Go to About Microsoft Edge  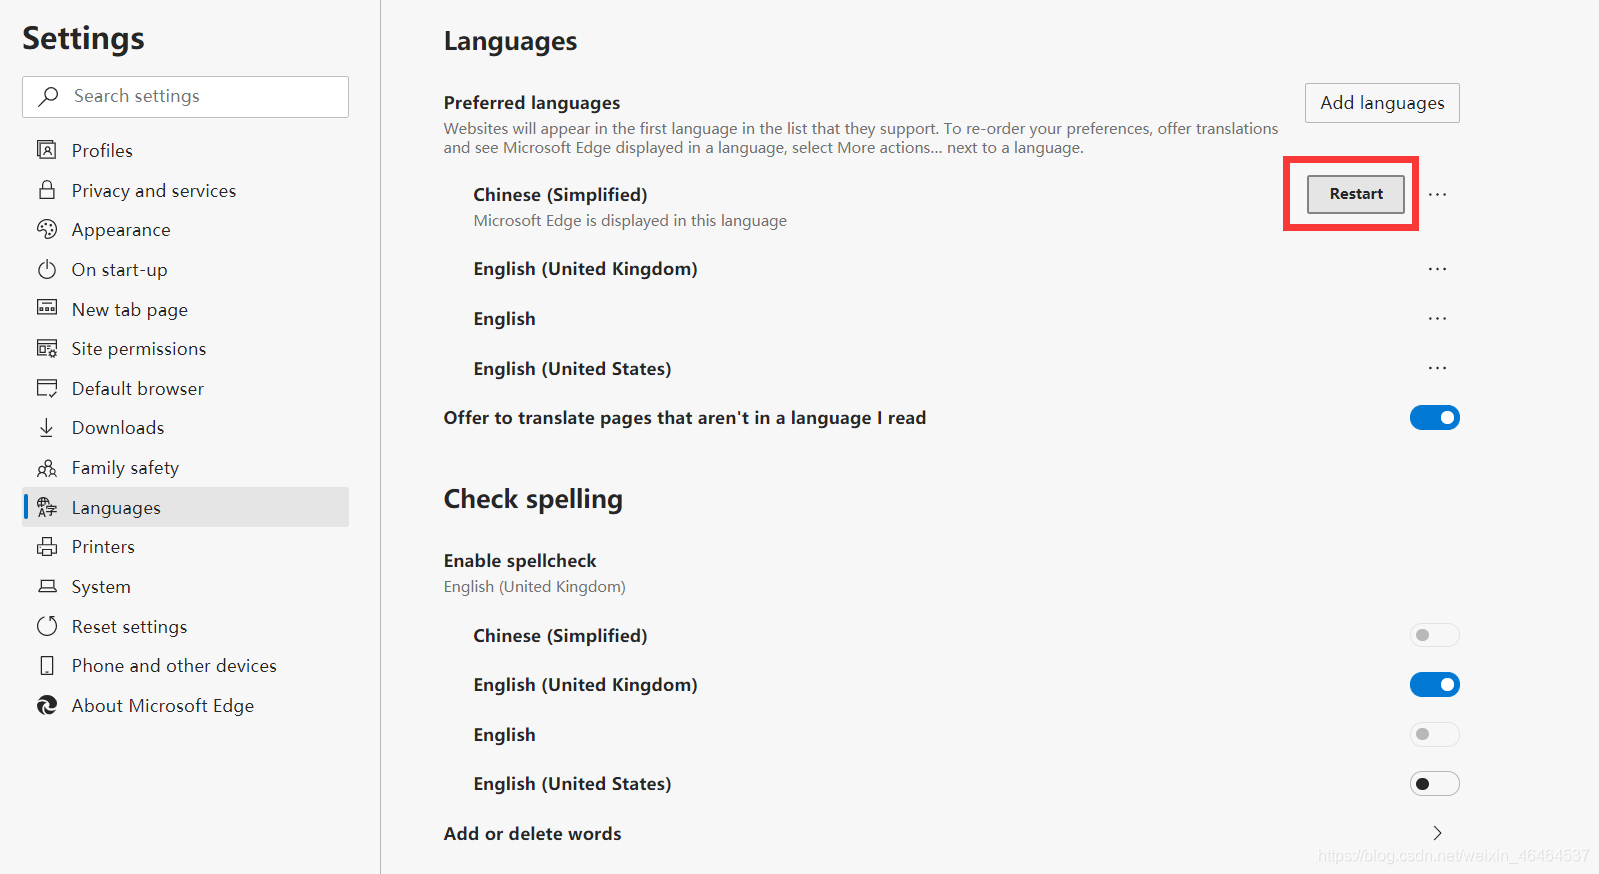click(186, 705)
